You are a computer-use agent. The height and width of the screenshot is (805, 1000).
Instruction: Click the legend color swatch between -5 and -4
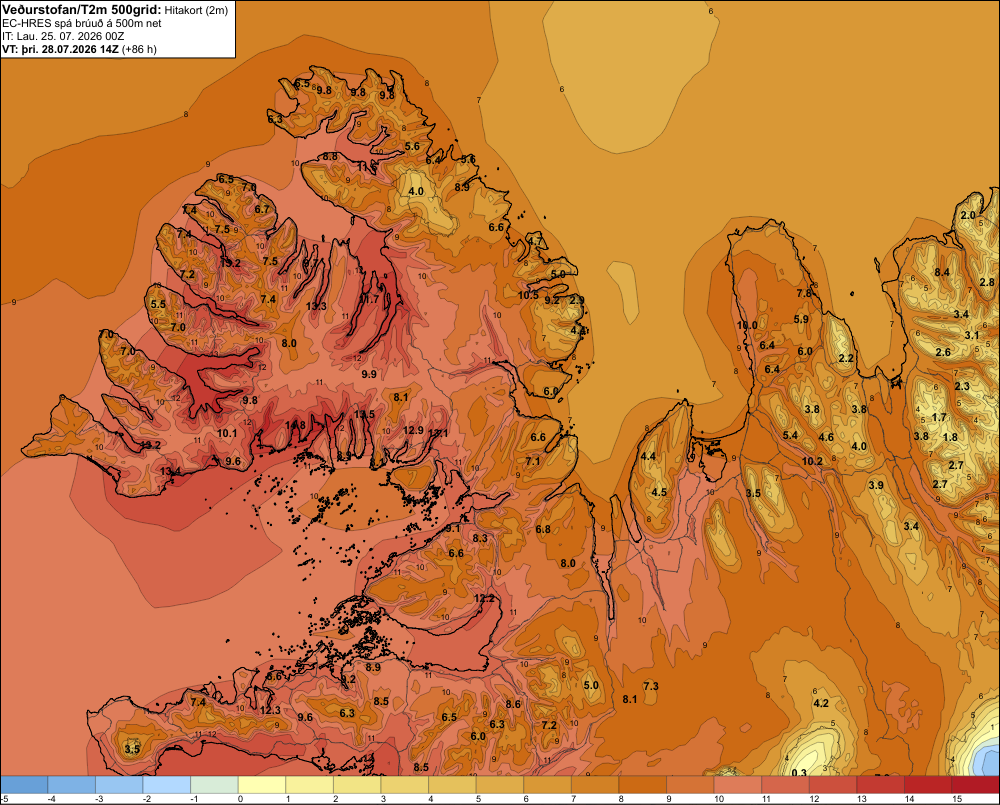pyautogui.click(x=24, y=784)
